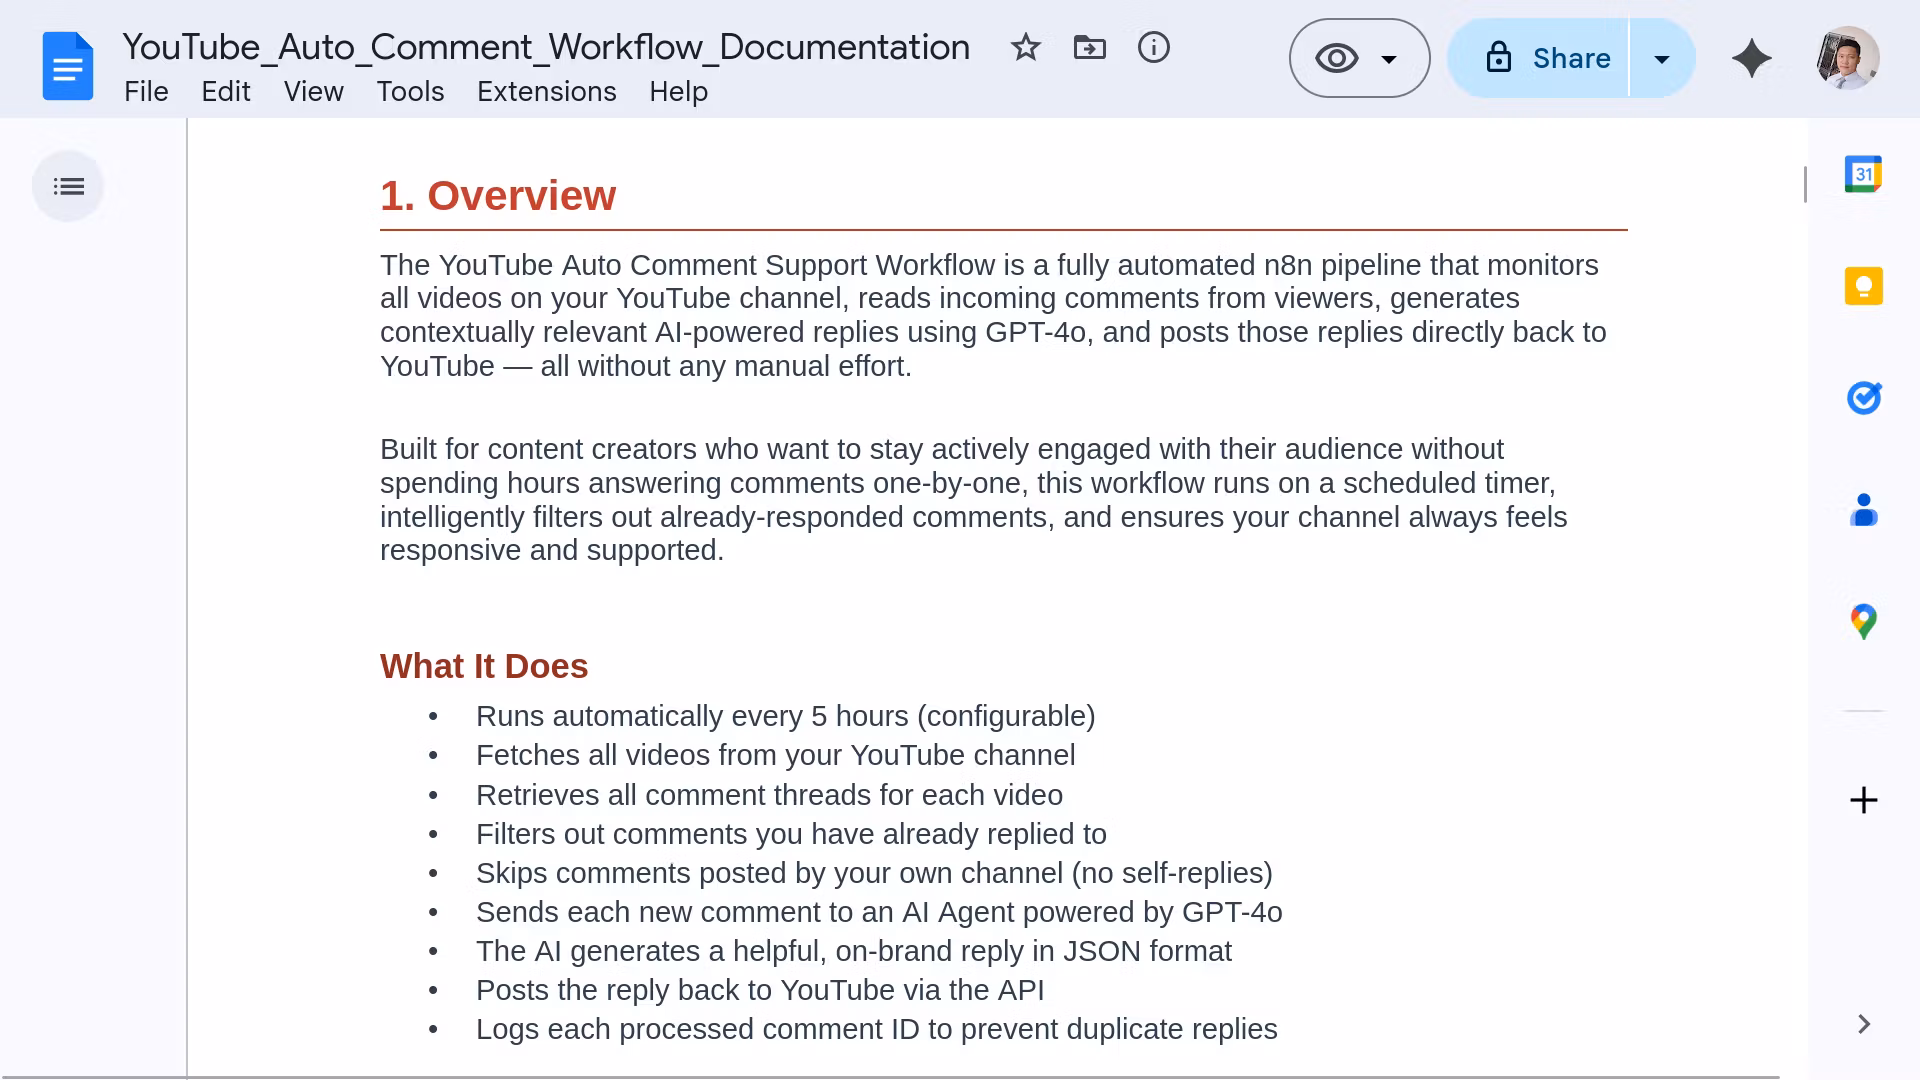Open the Extensions menu
Image resolution: width=1920 pixels, height=1080 pixels.
[x=546, y=91]
